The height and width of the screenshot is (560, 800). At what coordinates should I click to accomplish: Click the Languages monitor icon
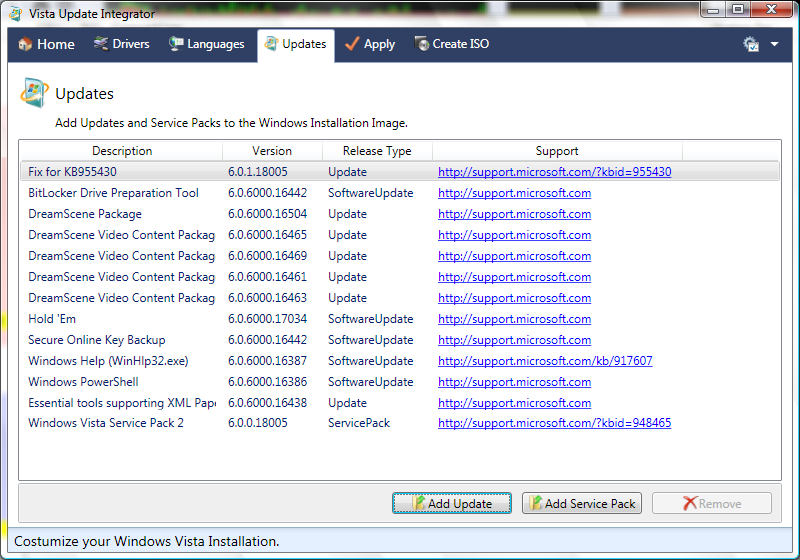click(176, 44)
